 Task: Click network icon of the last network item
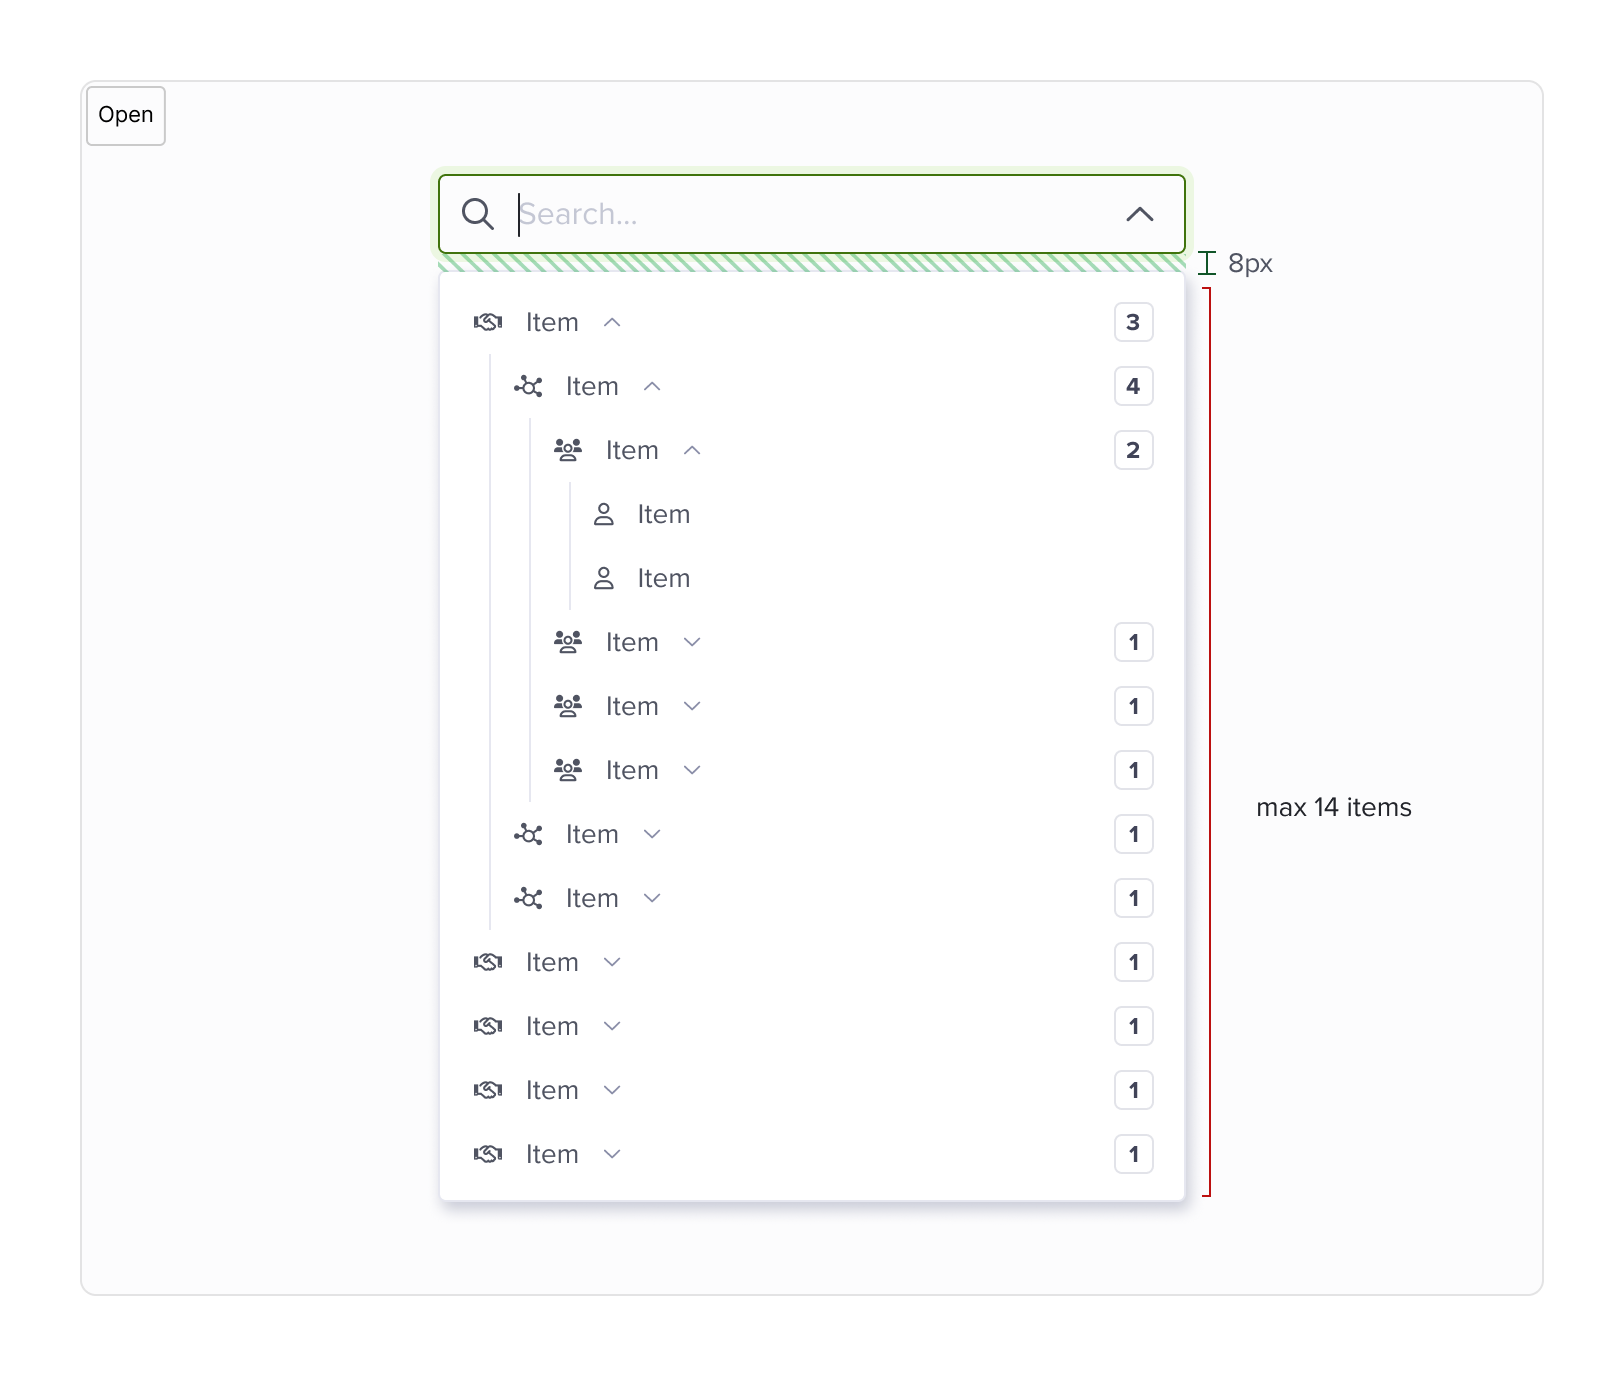(x=528, y=898)
